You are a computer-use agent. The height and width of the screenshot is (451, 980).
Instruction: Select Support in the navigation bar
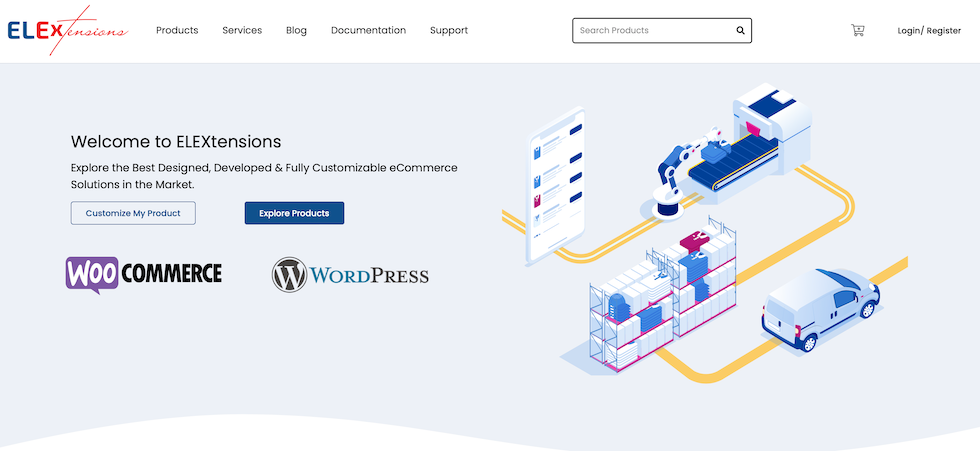coord(449,31)
